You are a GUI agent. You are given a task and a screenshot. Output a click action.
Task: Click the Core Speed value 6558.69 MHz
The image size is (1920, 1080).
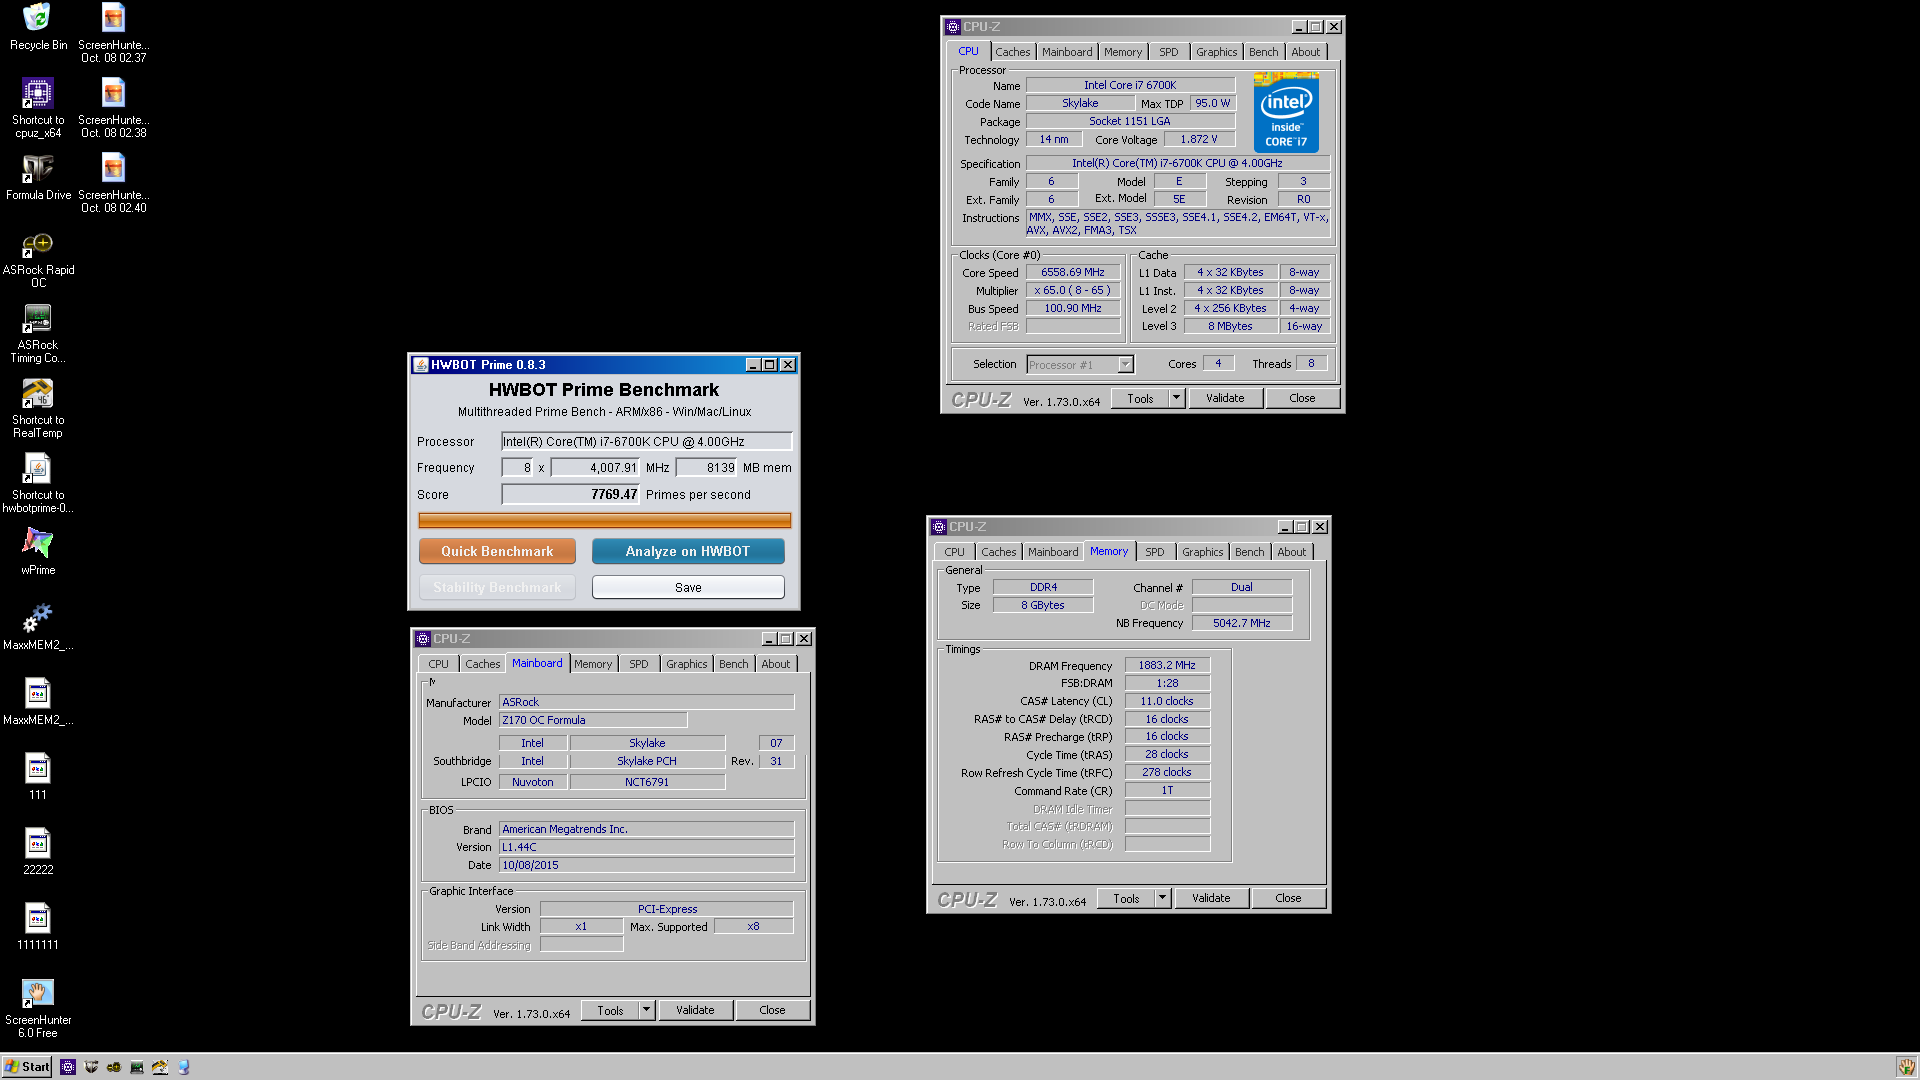coord(1072,272)
